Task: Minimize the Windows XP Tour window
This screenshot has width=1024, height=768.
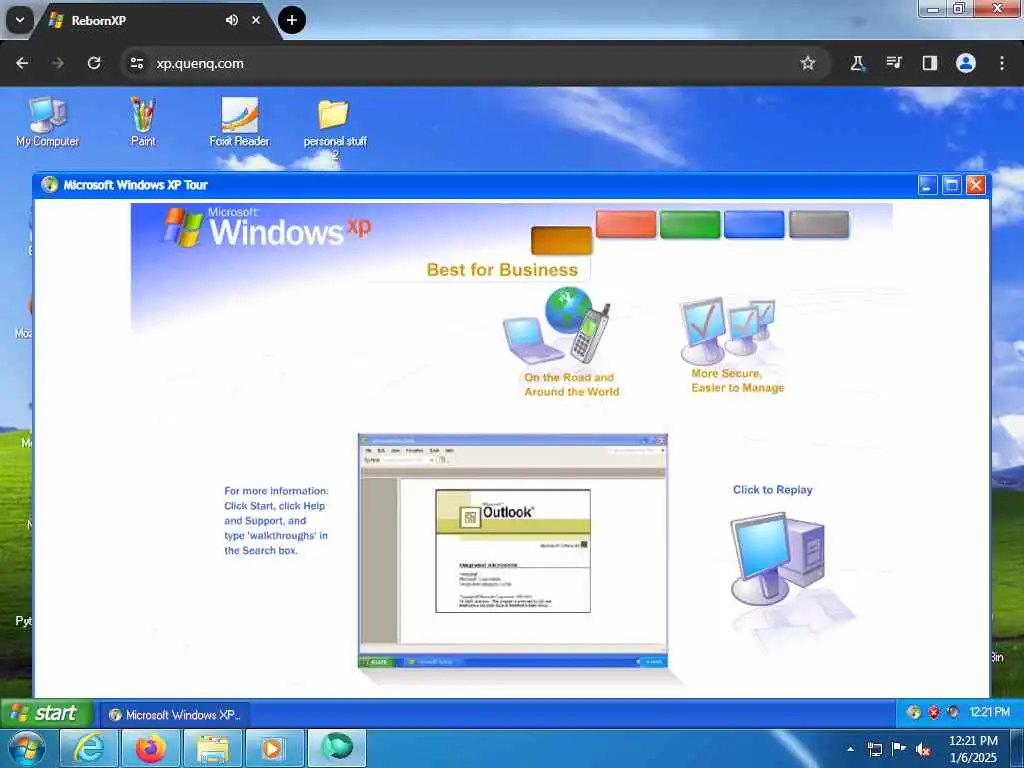Action: [x=927, y=185]
